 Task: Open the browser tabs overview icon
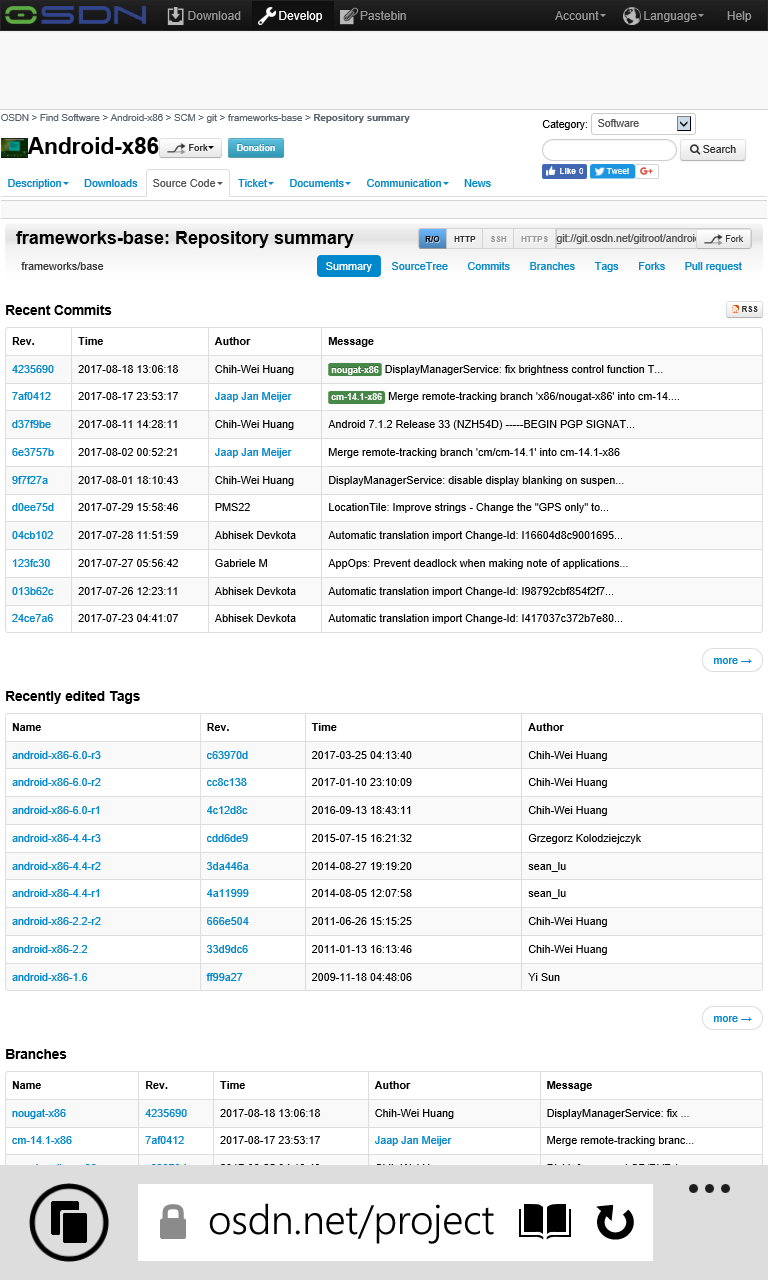click(x=69, y=1221)
